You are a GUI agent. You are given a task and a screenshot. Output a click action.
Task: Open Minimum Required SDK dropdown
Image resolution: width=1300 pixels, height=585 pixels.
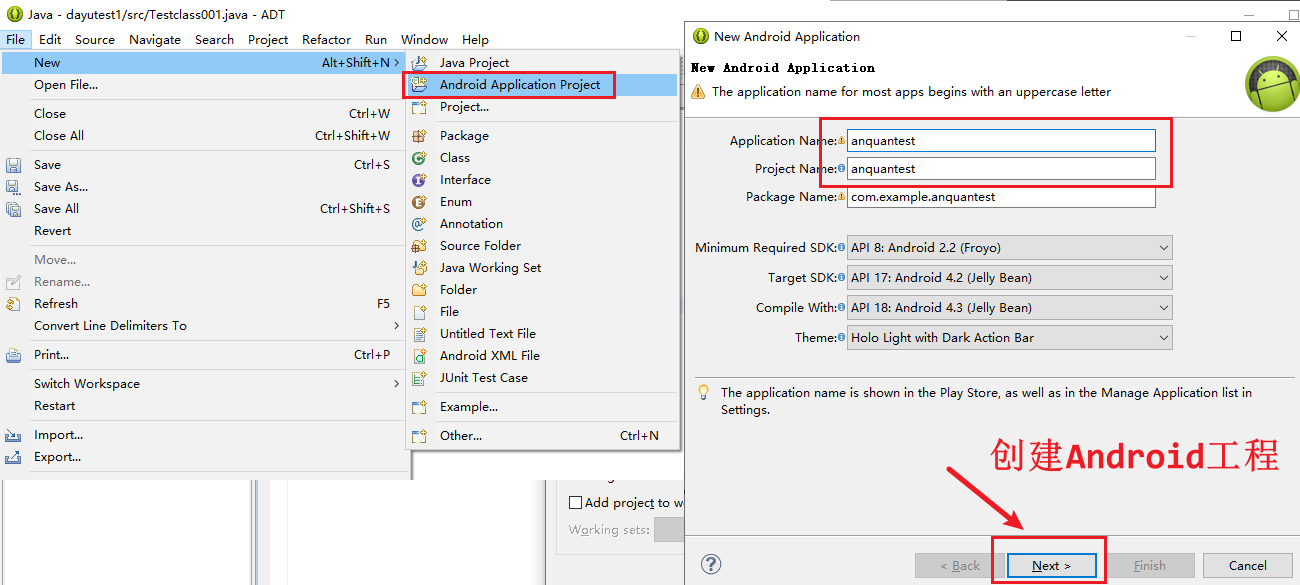pos(1009,248)
